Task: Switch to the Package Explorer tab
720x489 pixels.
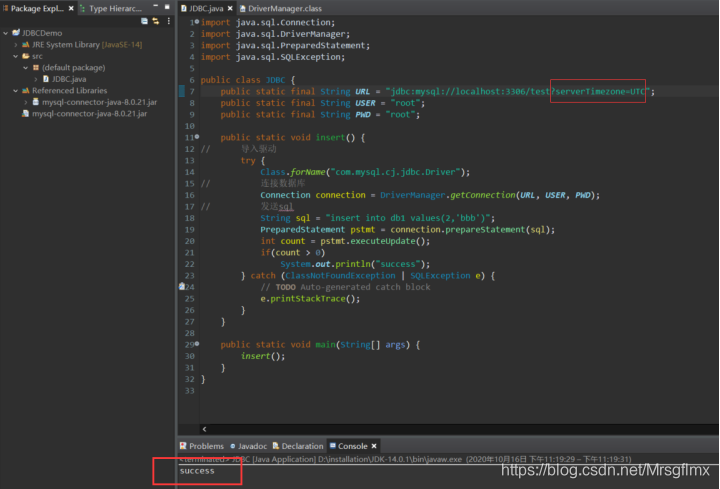Action: [x=37, y=8]
